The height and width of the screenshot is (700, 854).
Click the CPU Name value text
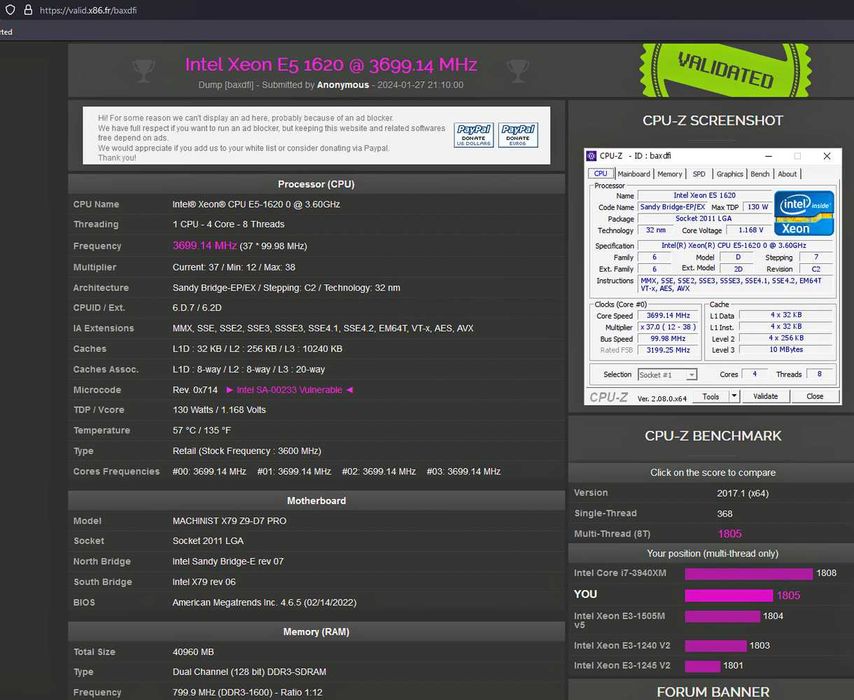click(x=256, y=204)
